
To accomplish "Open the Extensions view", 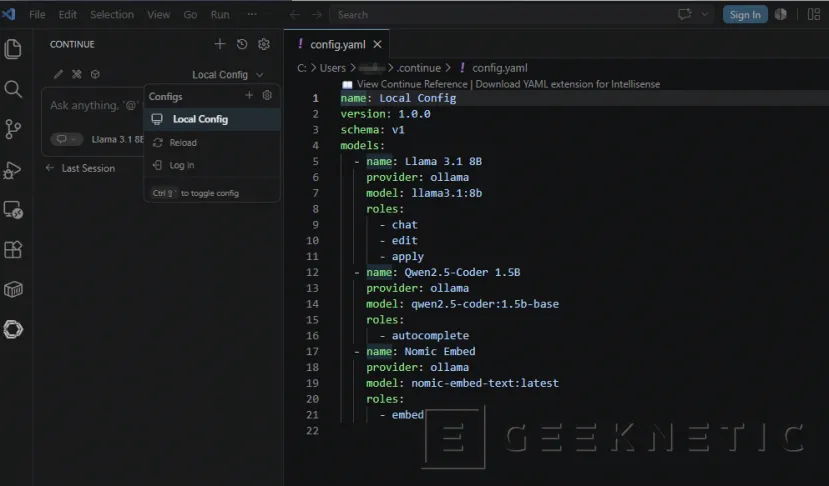I will (x=13, y=250).
